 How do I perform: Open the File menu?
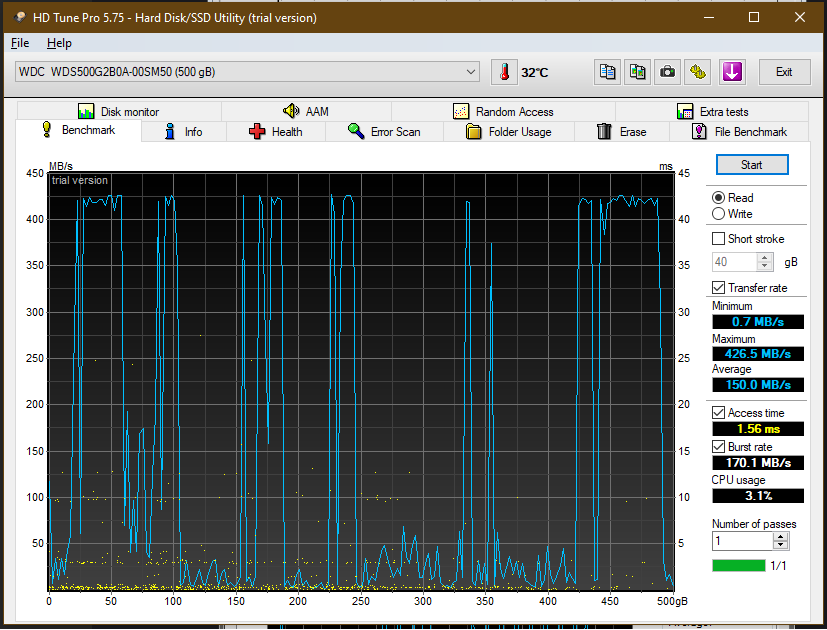20,43
